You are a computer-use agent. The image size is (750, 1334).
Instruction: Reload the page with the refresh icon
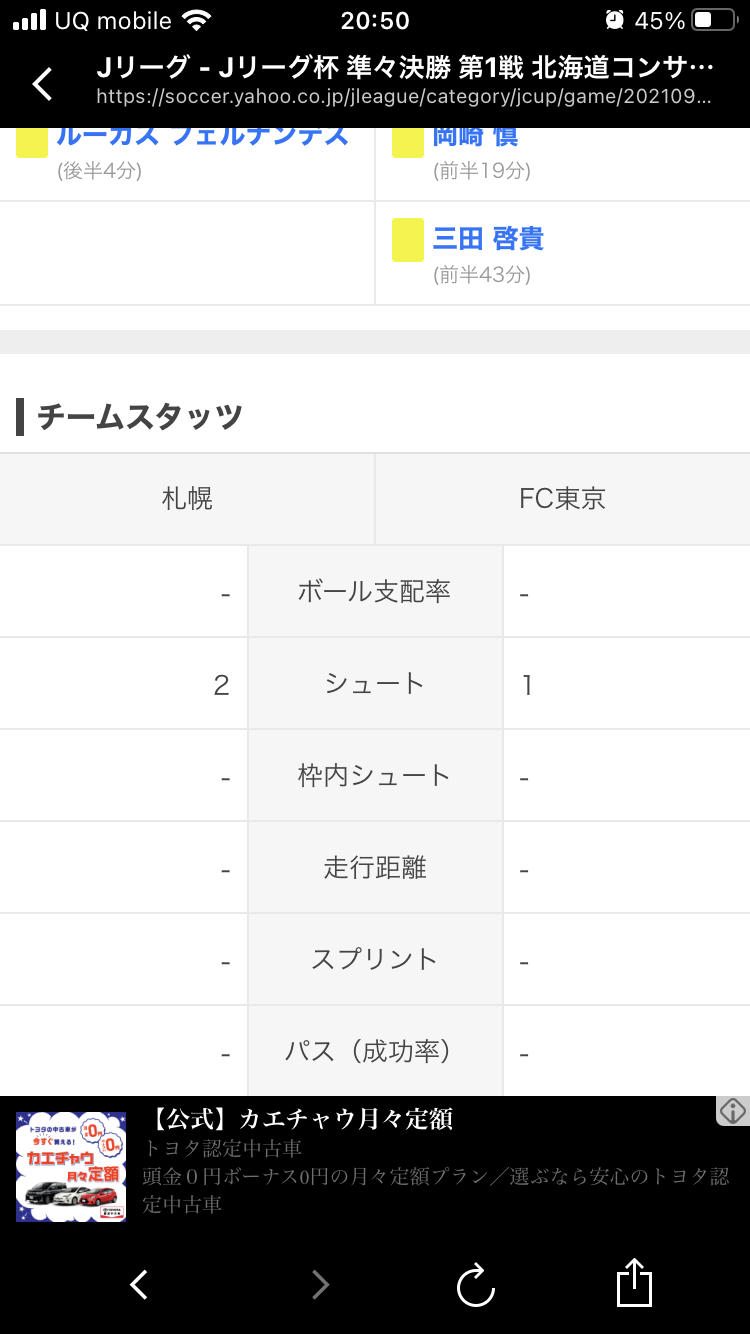pyautogui.click(x=476, y=1285)
